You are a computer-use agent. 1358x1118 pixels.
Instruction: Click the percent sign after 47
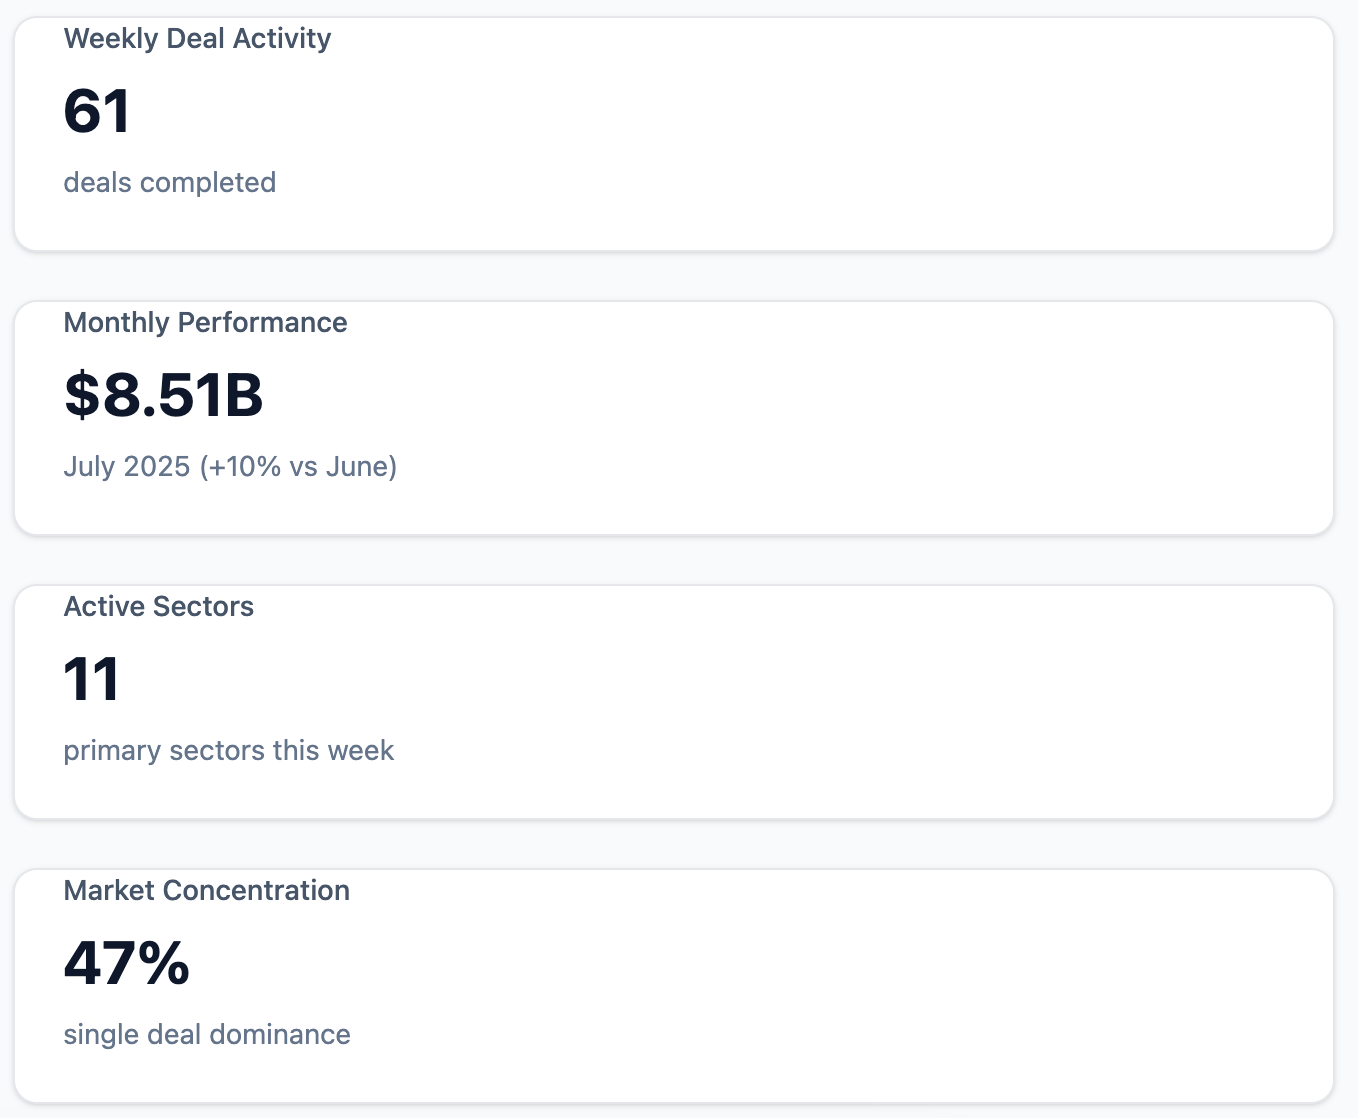[x=163, y=963]
